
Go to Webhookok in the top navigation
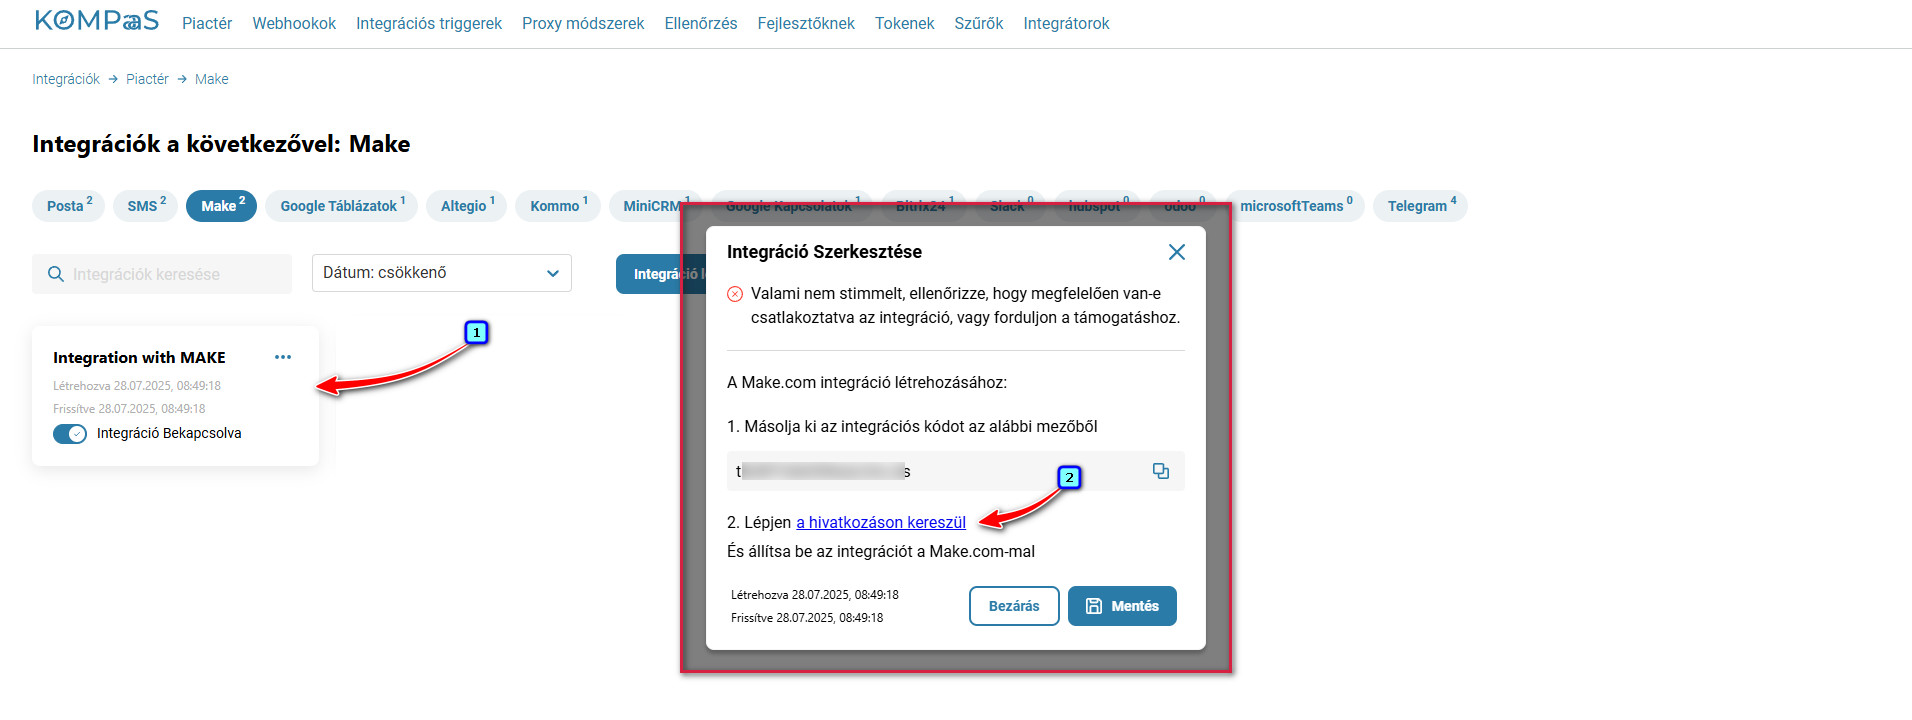point(294,23)
